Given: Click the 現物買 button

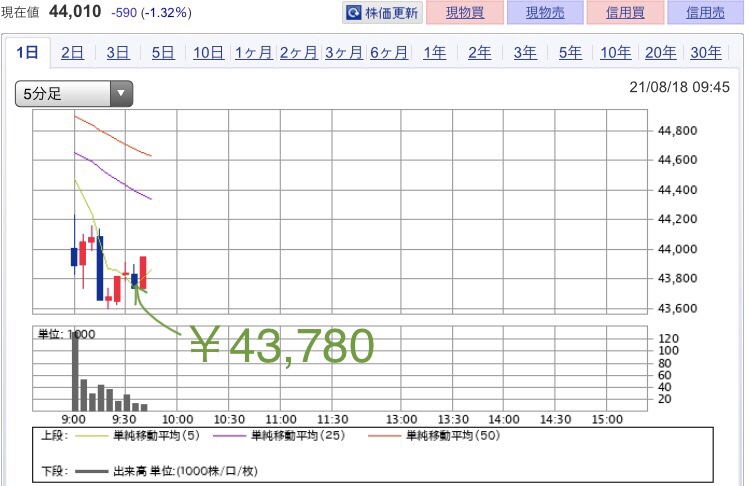Looking at the screenshot, I should (465, 12).
